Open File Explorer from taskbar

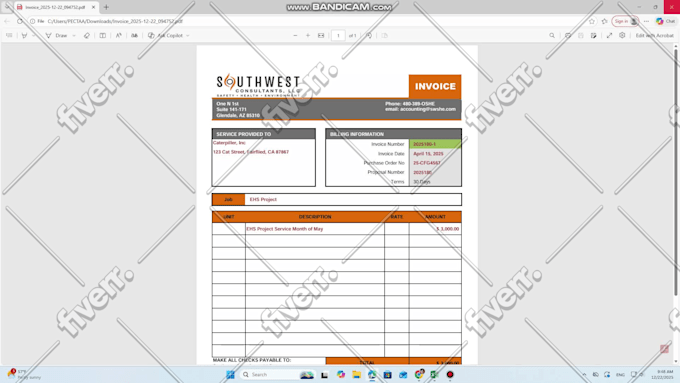[x=356, y=375]
